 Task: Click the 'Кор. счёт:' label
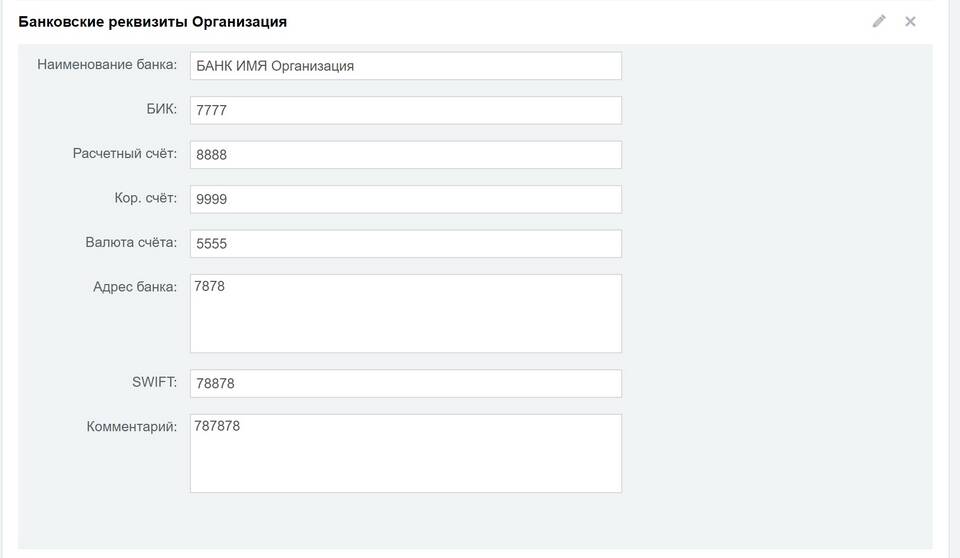pyautogui.click(x=146, y=198)
